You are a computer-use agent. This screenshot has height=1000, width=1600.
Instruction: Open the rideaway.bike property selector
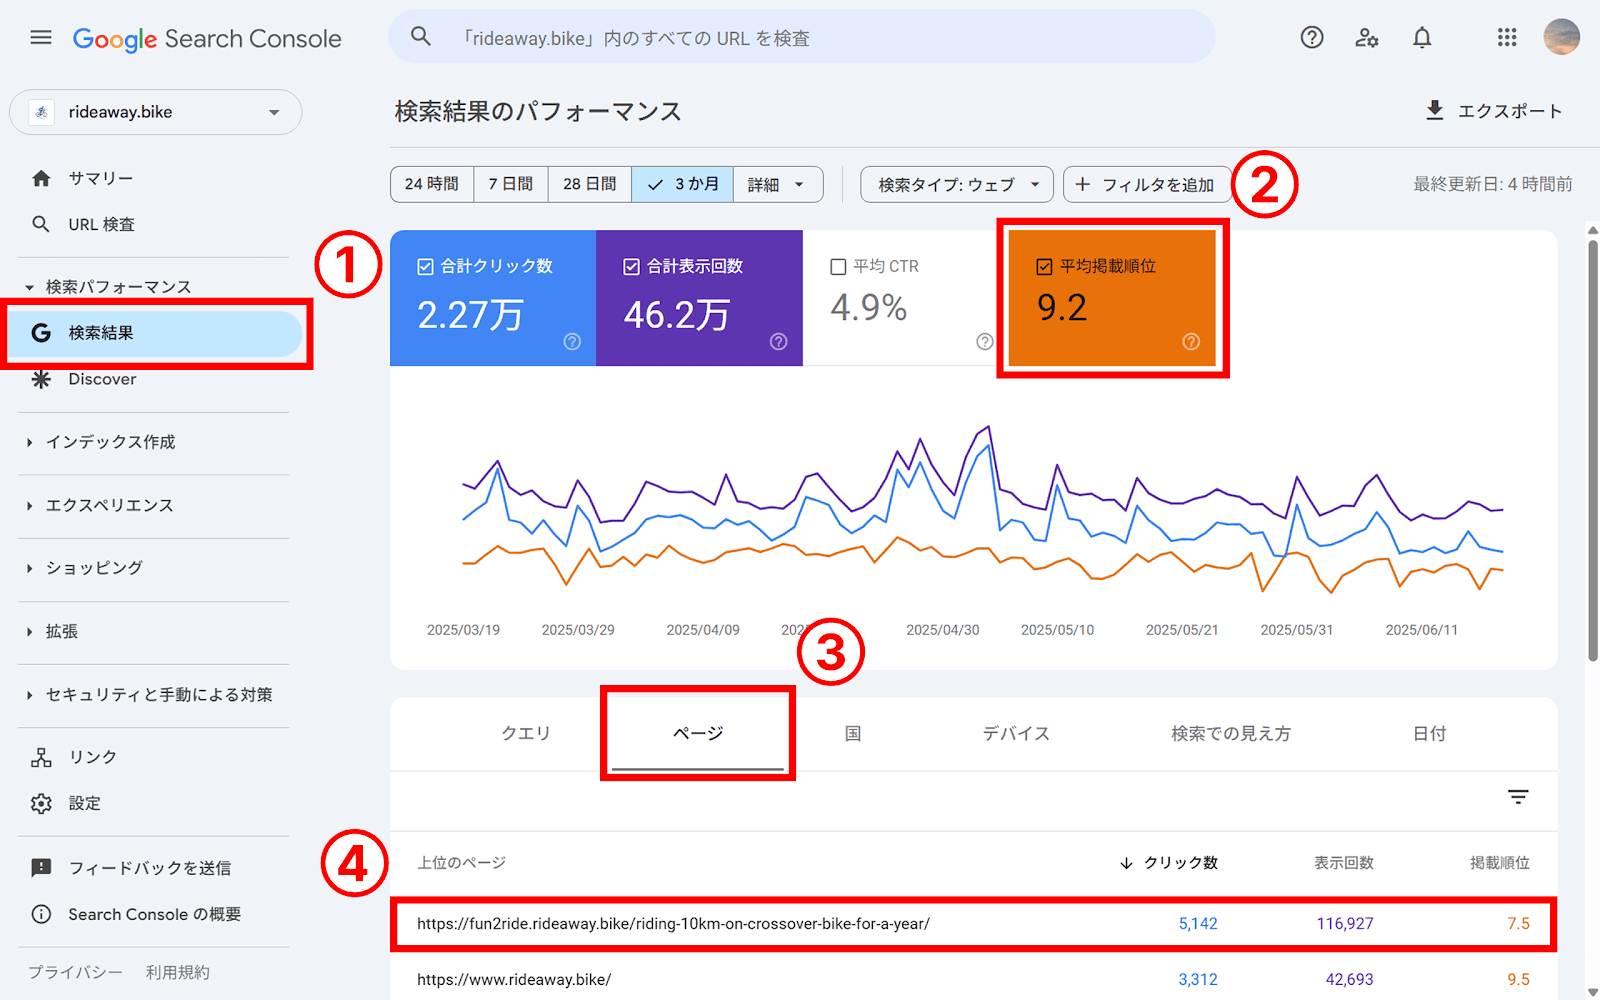point(155,112)
